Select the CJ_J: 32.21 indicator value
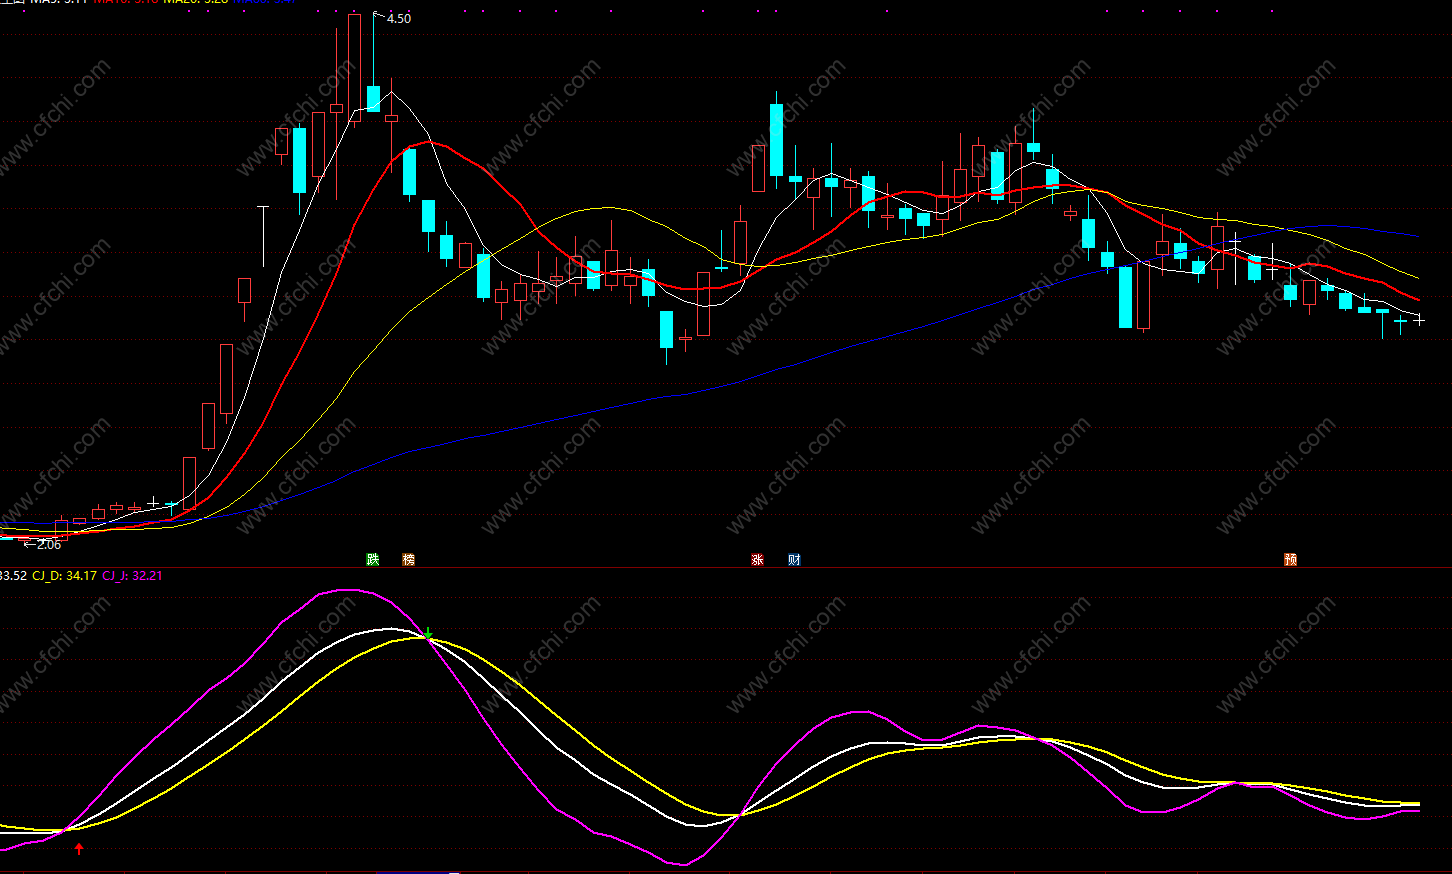This screenshot has width=1452, height=874. [x=132, y=576]
